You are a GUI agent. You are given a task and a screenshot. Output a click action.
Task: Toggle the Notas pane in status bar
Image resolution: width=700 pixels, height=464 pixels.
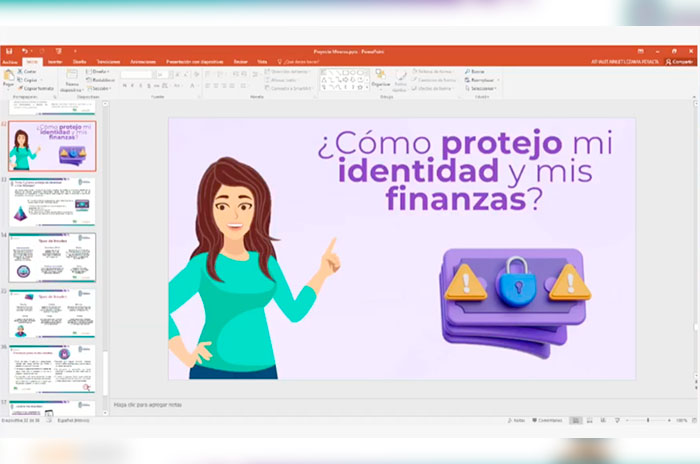click(516, 420)
